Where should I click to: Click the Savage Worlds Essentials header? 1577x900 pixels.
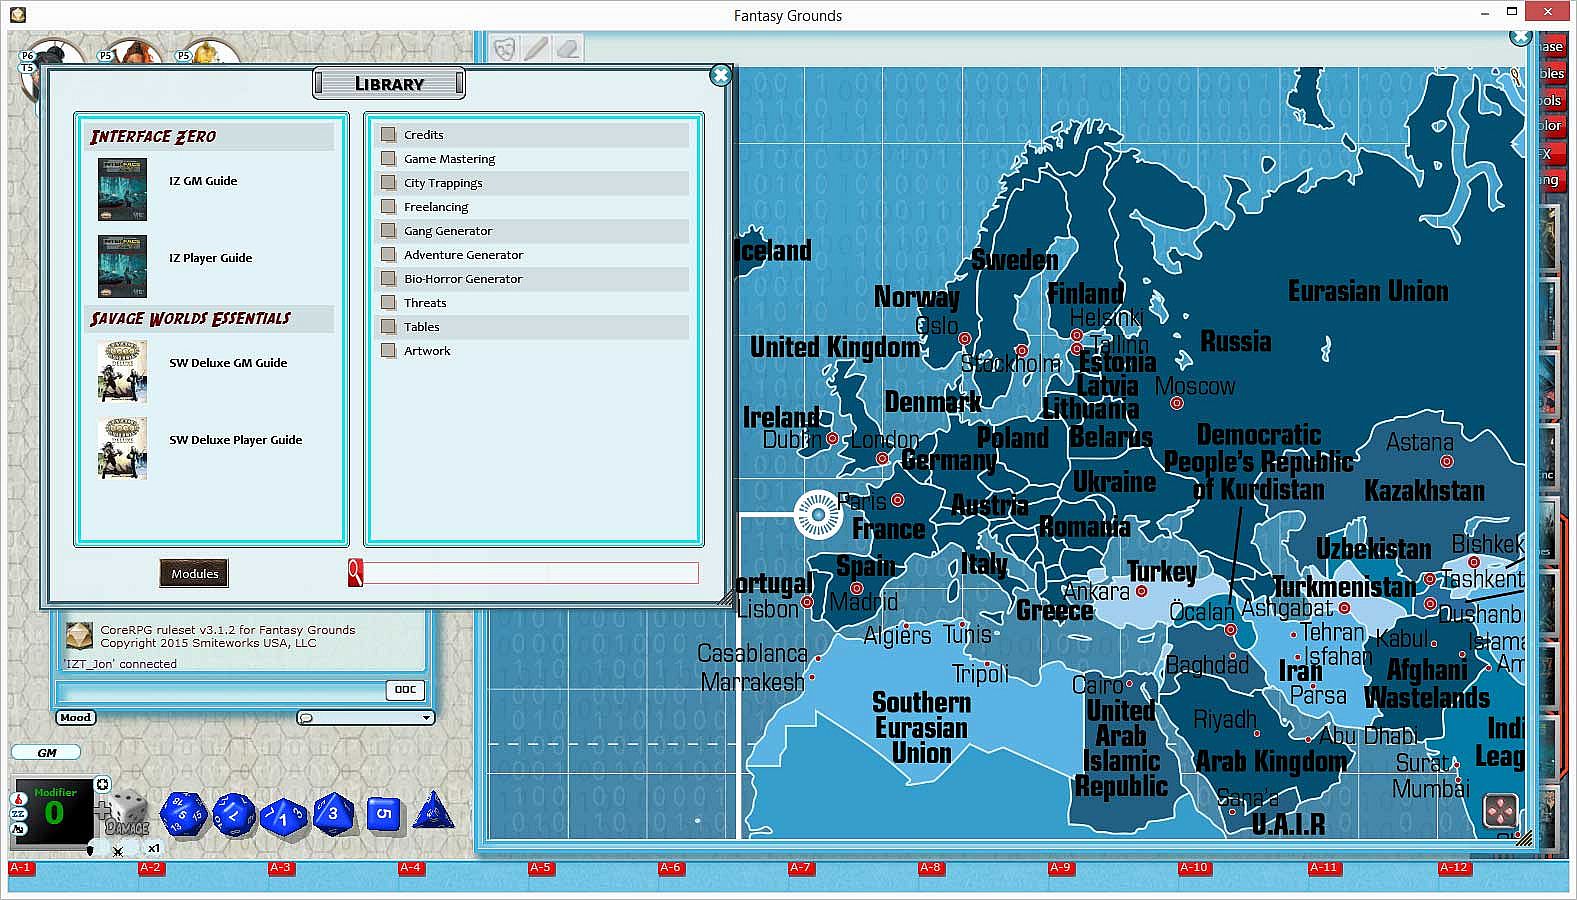click(210, 319)
